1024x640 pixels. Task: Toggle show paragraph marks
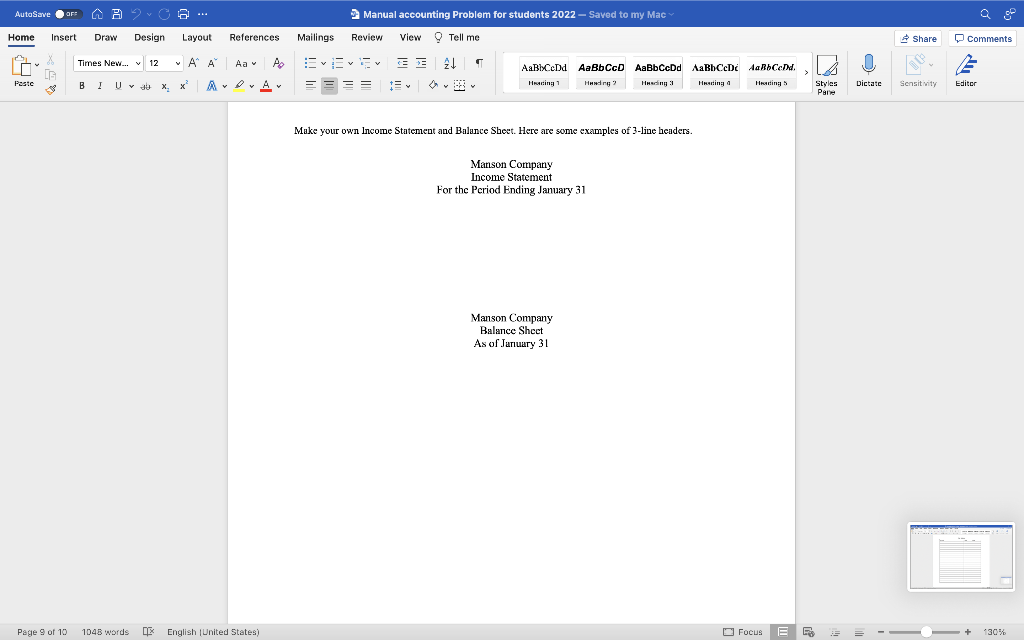(x=479, y=63)
